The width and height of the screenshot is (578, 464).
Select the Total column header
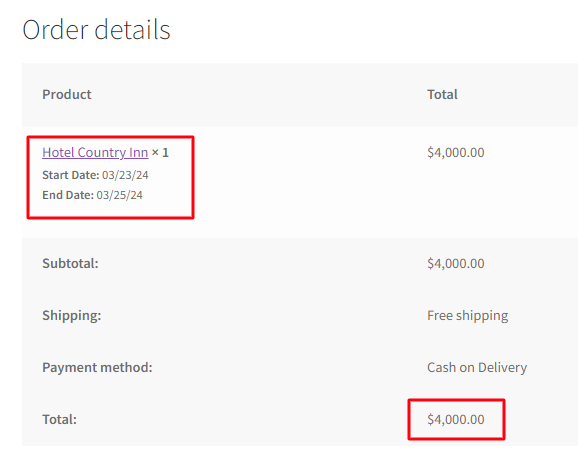[x=442, y=94]
